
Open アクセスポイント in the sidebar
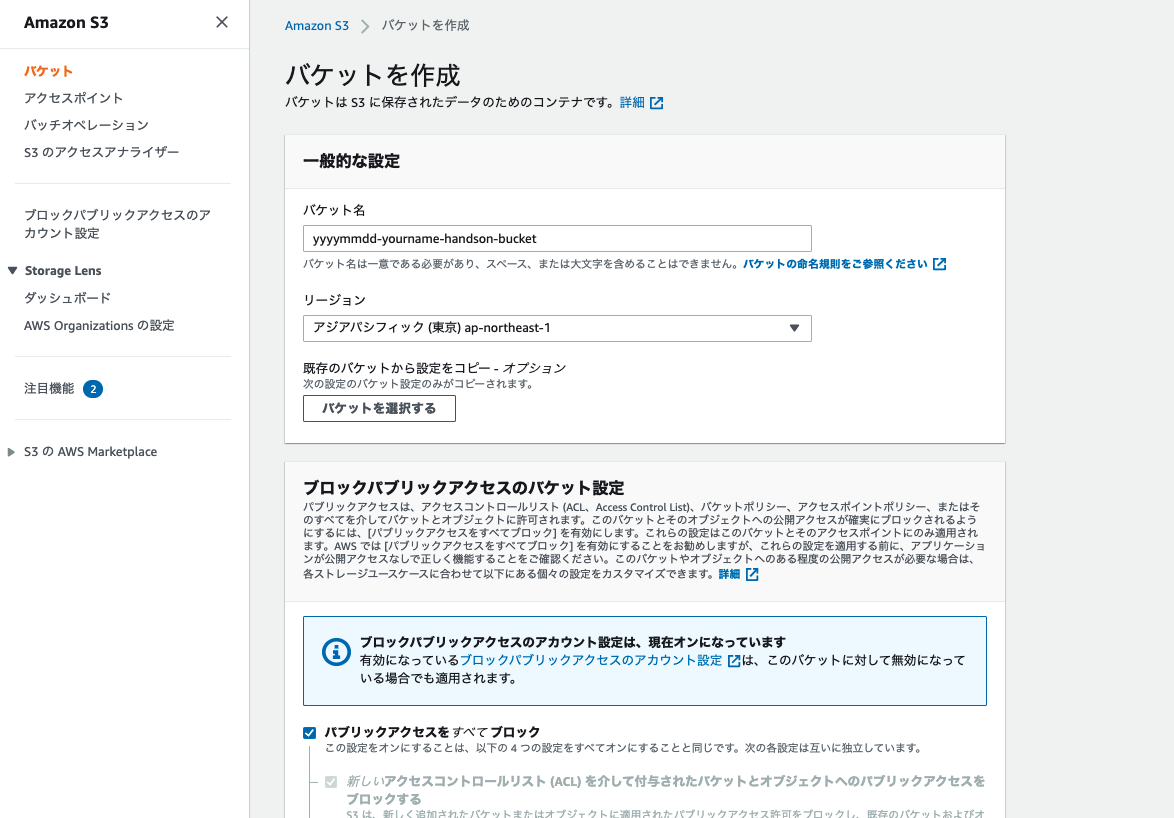73,98
